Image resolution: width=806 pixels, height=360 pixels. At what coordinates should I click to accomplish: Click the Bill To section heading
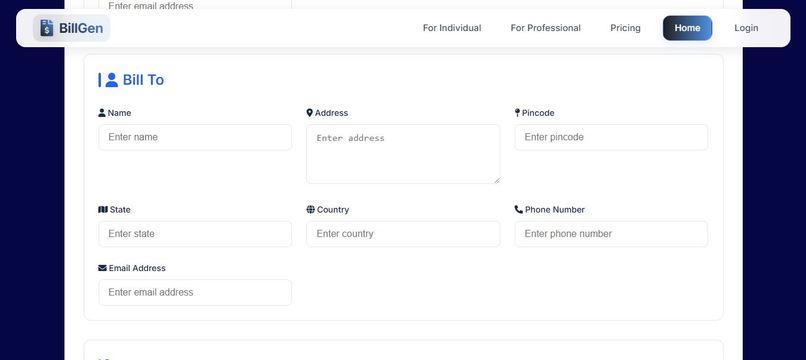click(143, 80)
